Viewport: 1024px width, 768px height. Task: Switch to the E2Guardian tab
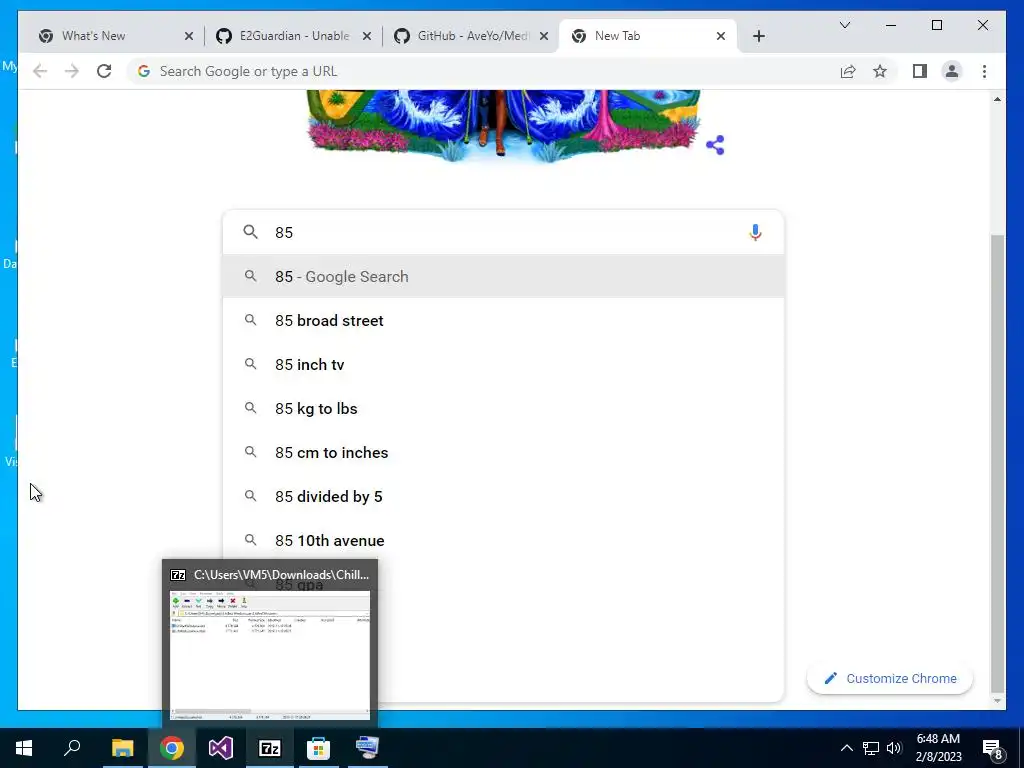(x=294, y=36)
